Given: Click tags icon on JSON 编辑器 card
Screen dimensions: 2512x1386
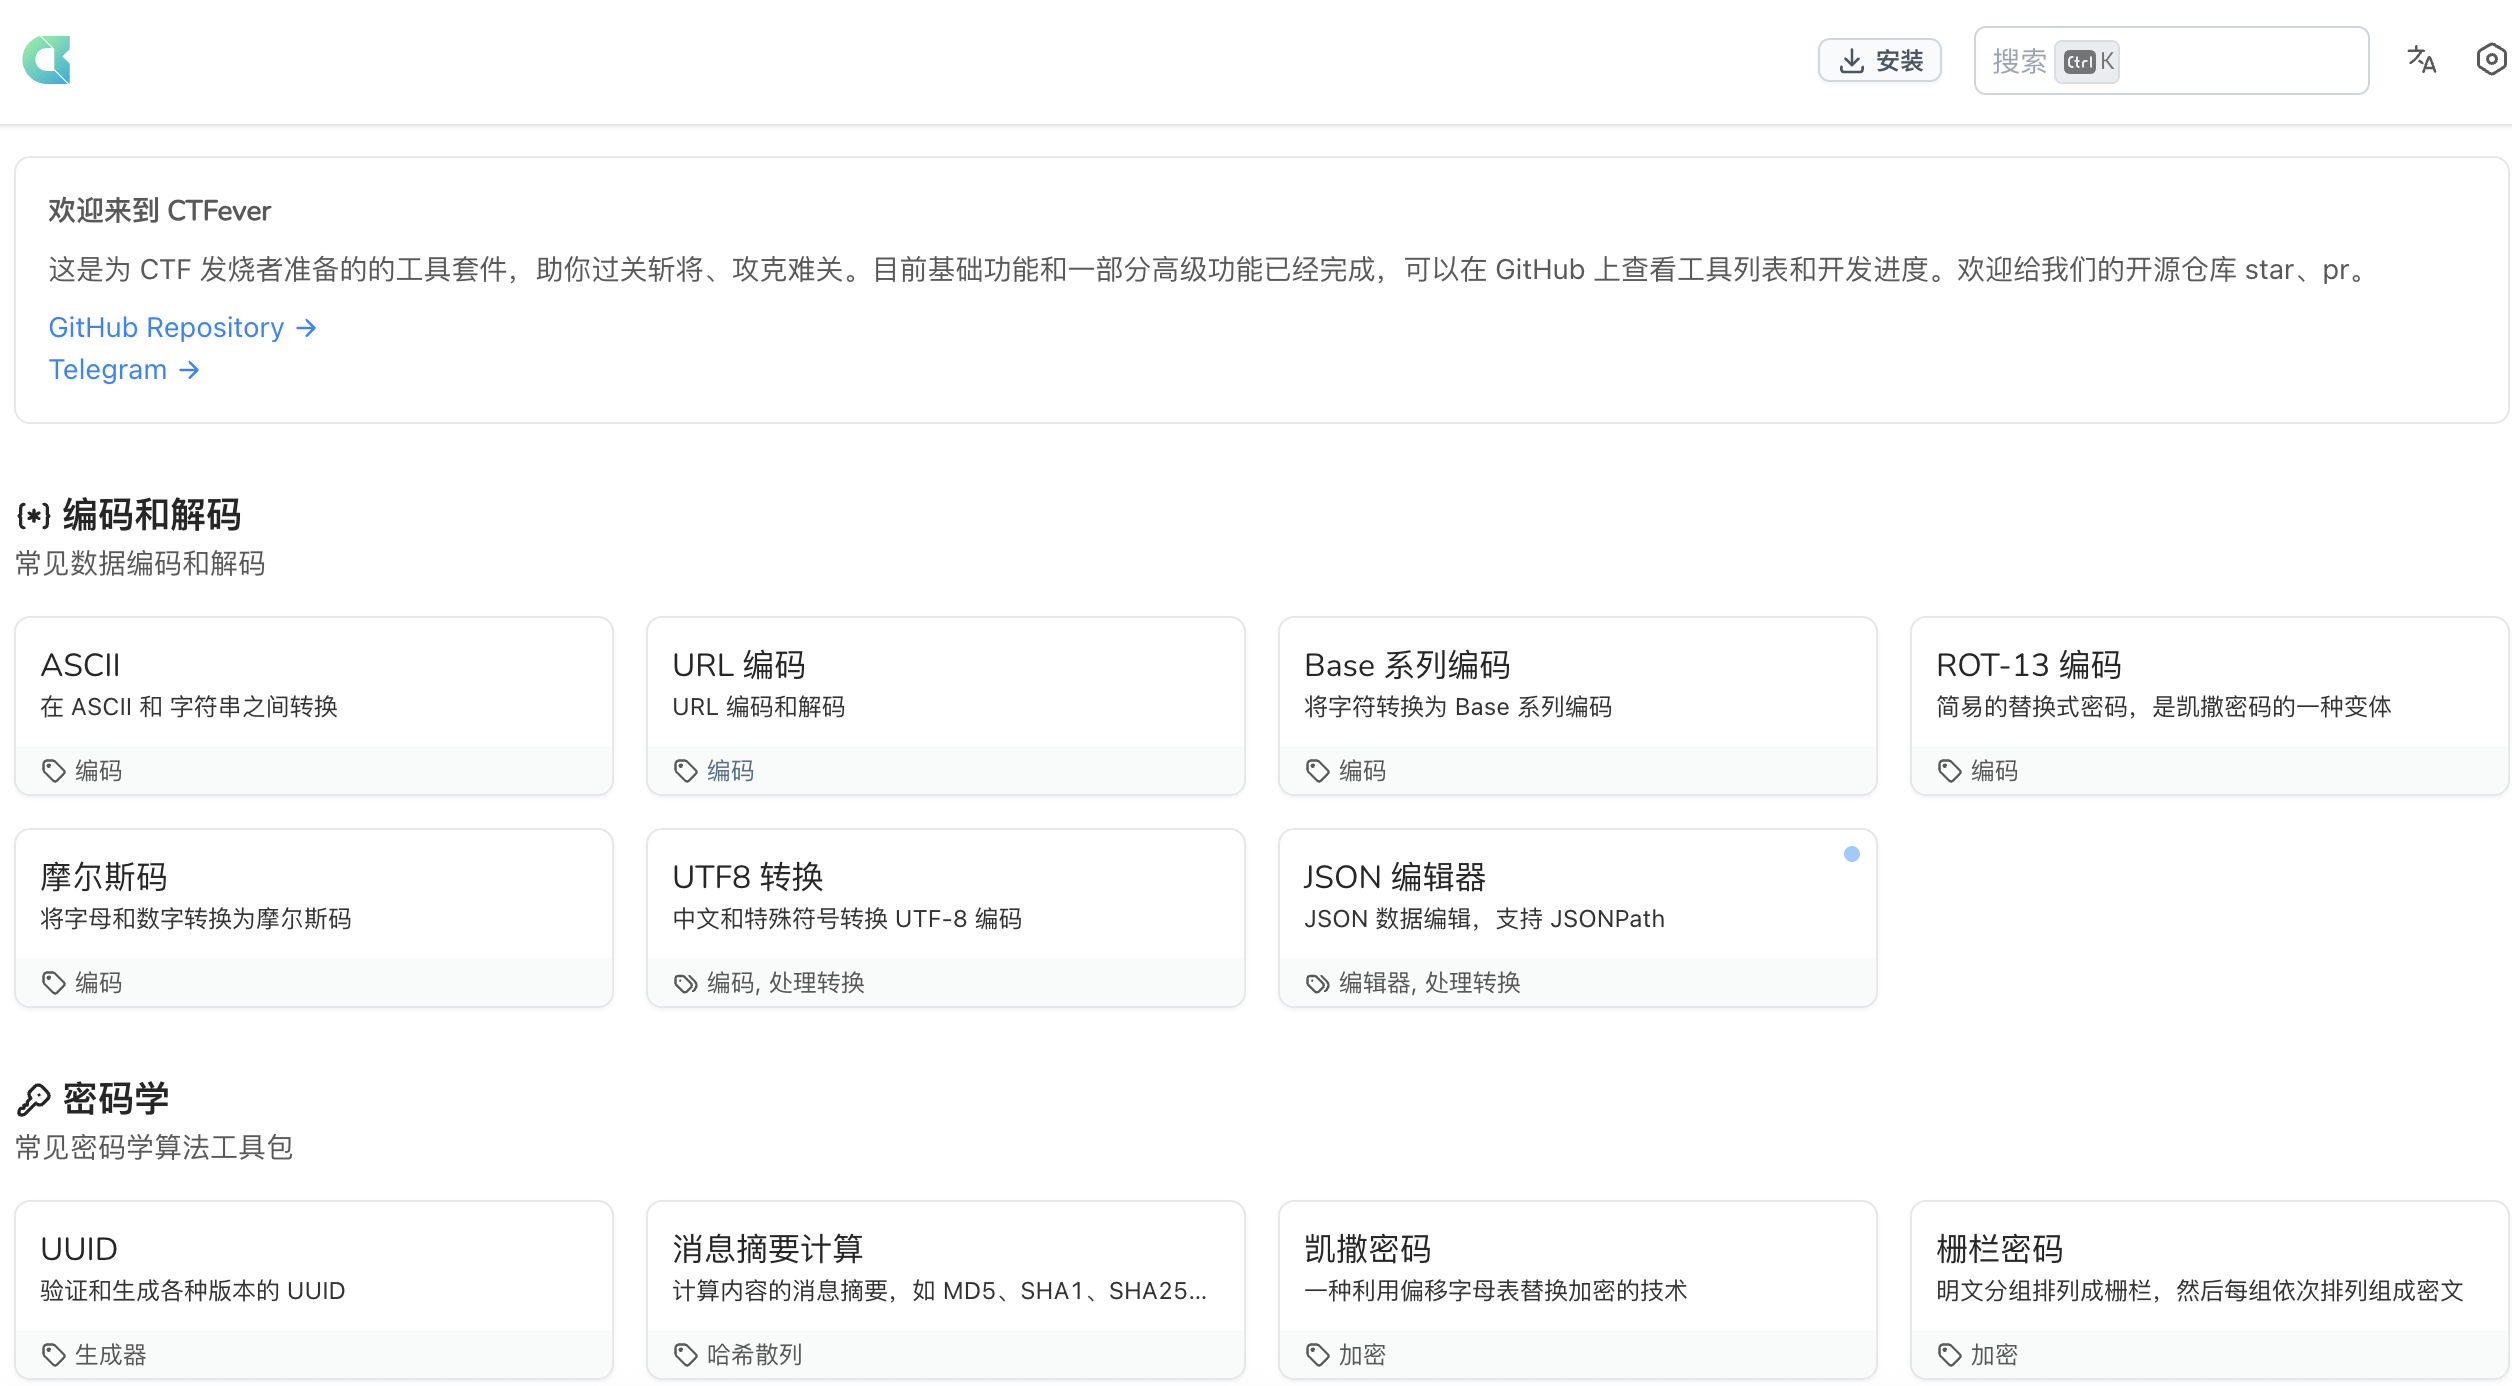Looking at the screenshot, I should coord(1318,983).
